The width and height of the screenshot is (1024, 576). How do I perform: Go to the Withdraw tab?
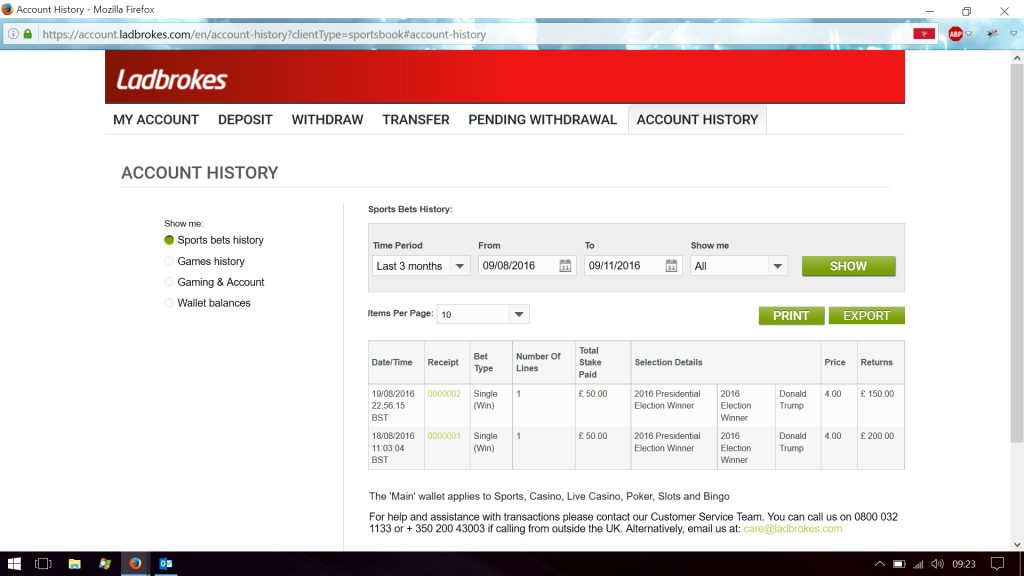(327, 120)
